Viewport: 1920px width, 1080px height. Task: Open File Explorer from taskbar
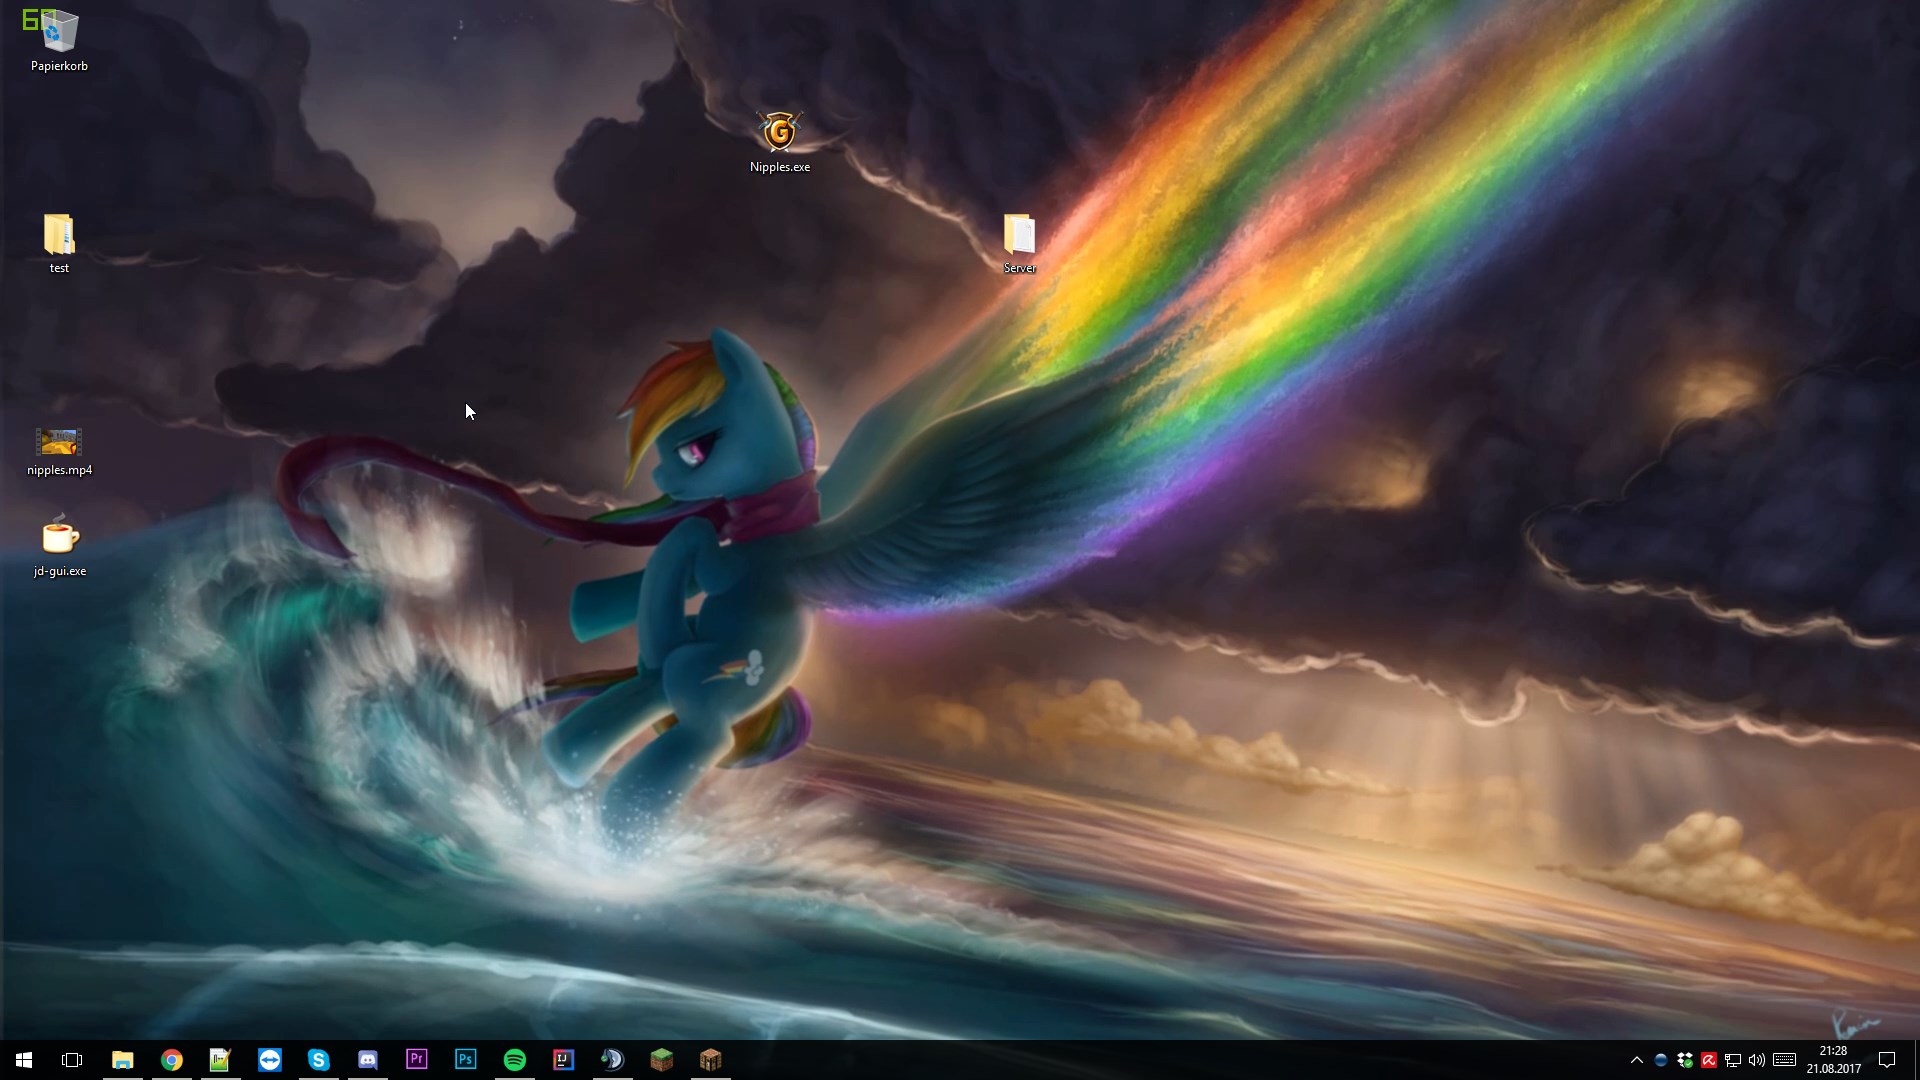point(122,1060)
